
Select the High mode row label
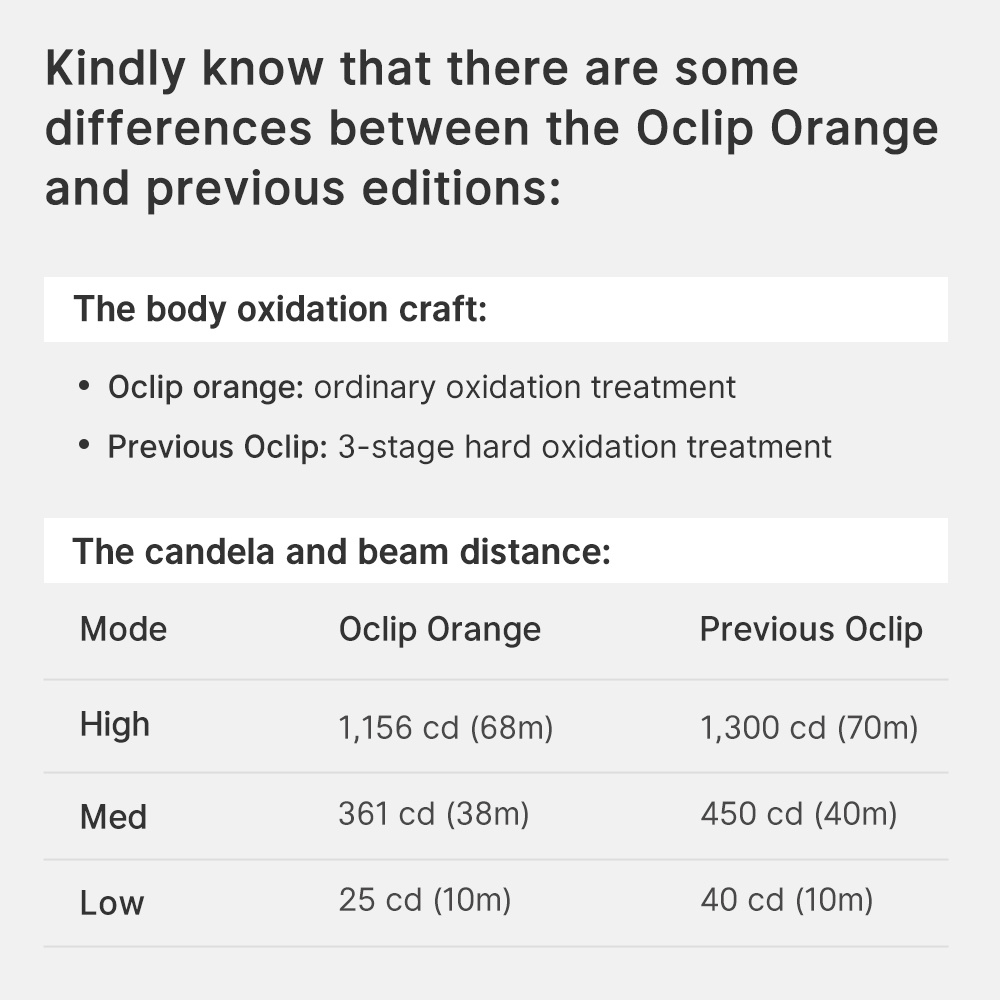tap(115, 725)
